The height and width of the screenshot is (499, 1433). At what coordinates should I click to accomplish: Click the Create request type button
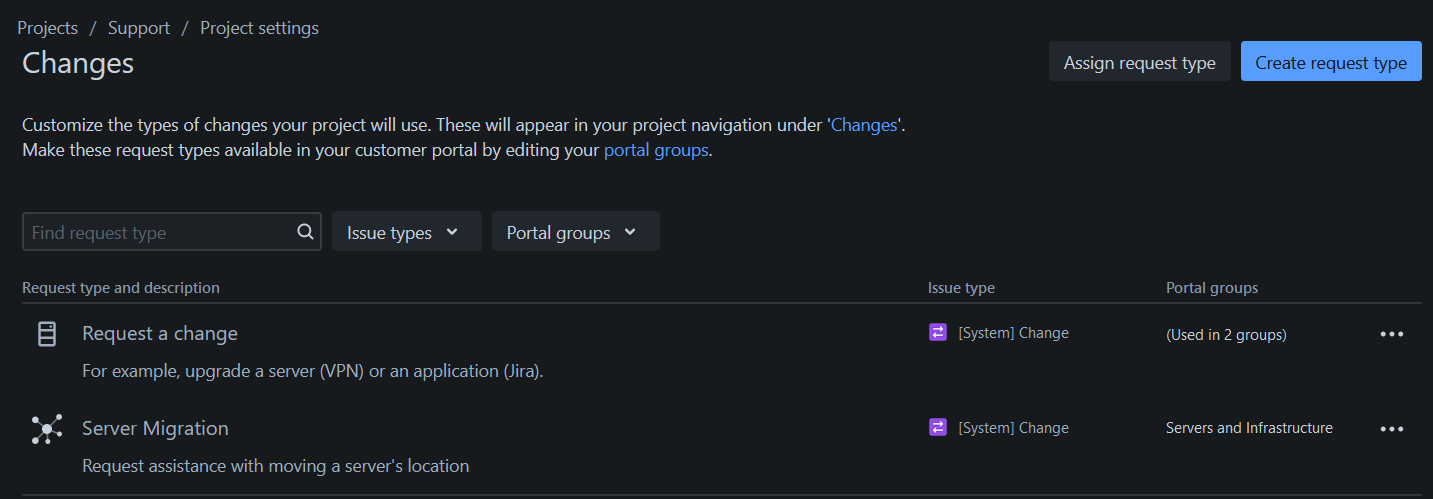[x=1331, y=62]
